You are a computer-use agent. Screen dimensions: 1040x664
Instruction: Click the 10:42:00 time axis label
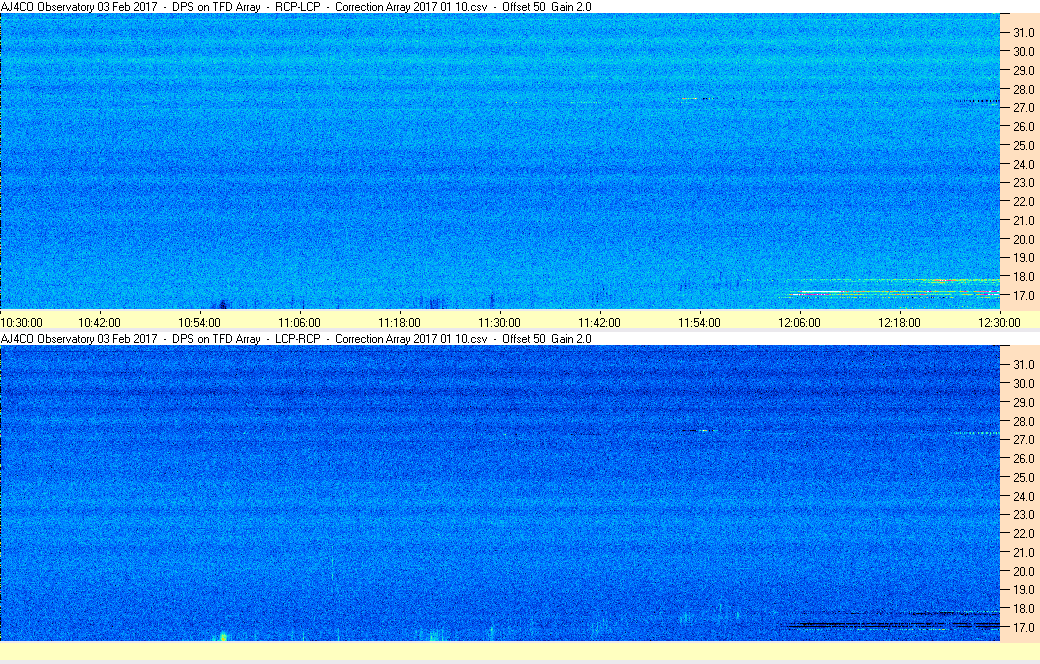point(99,323)
